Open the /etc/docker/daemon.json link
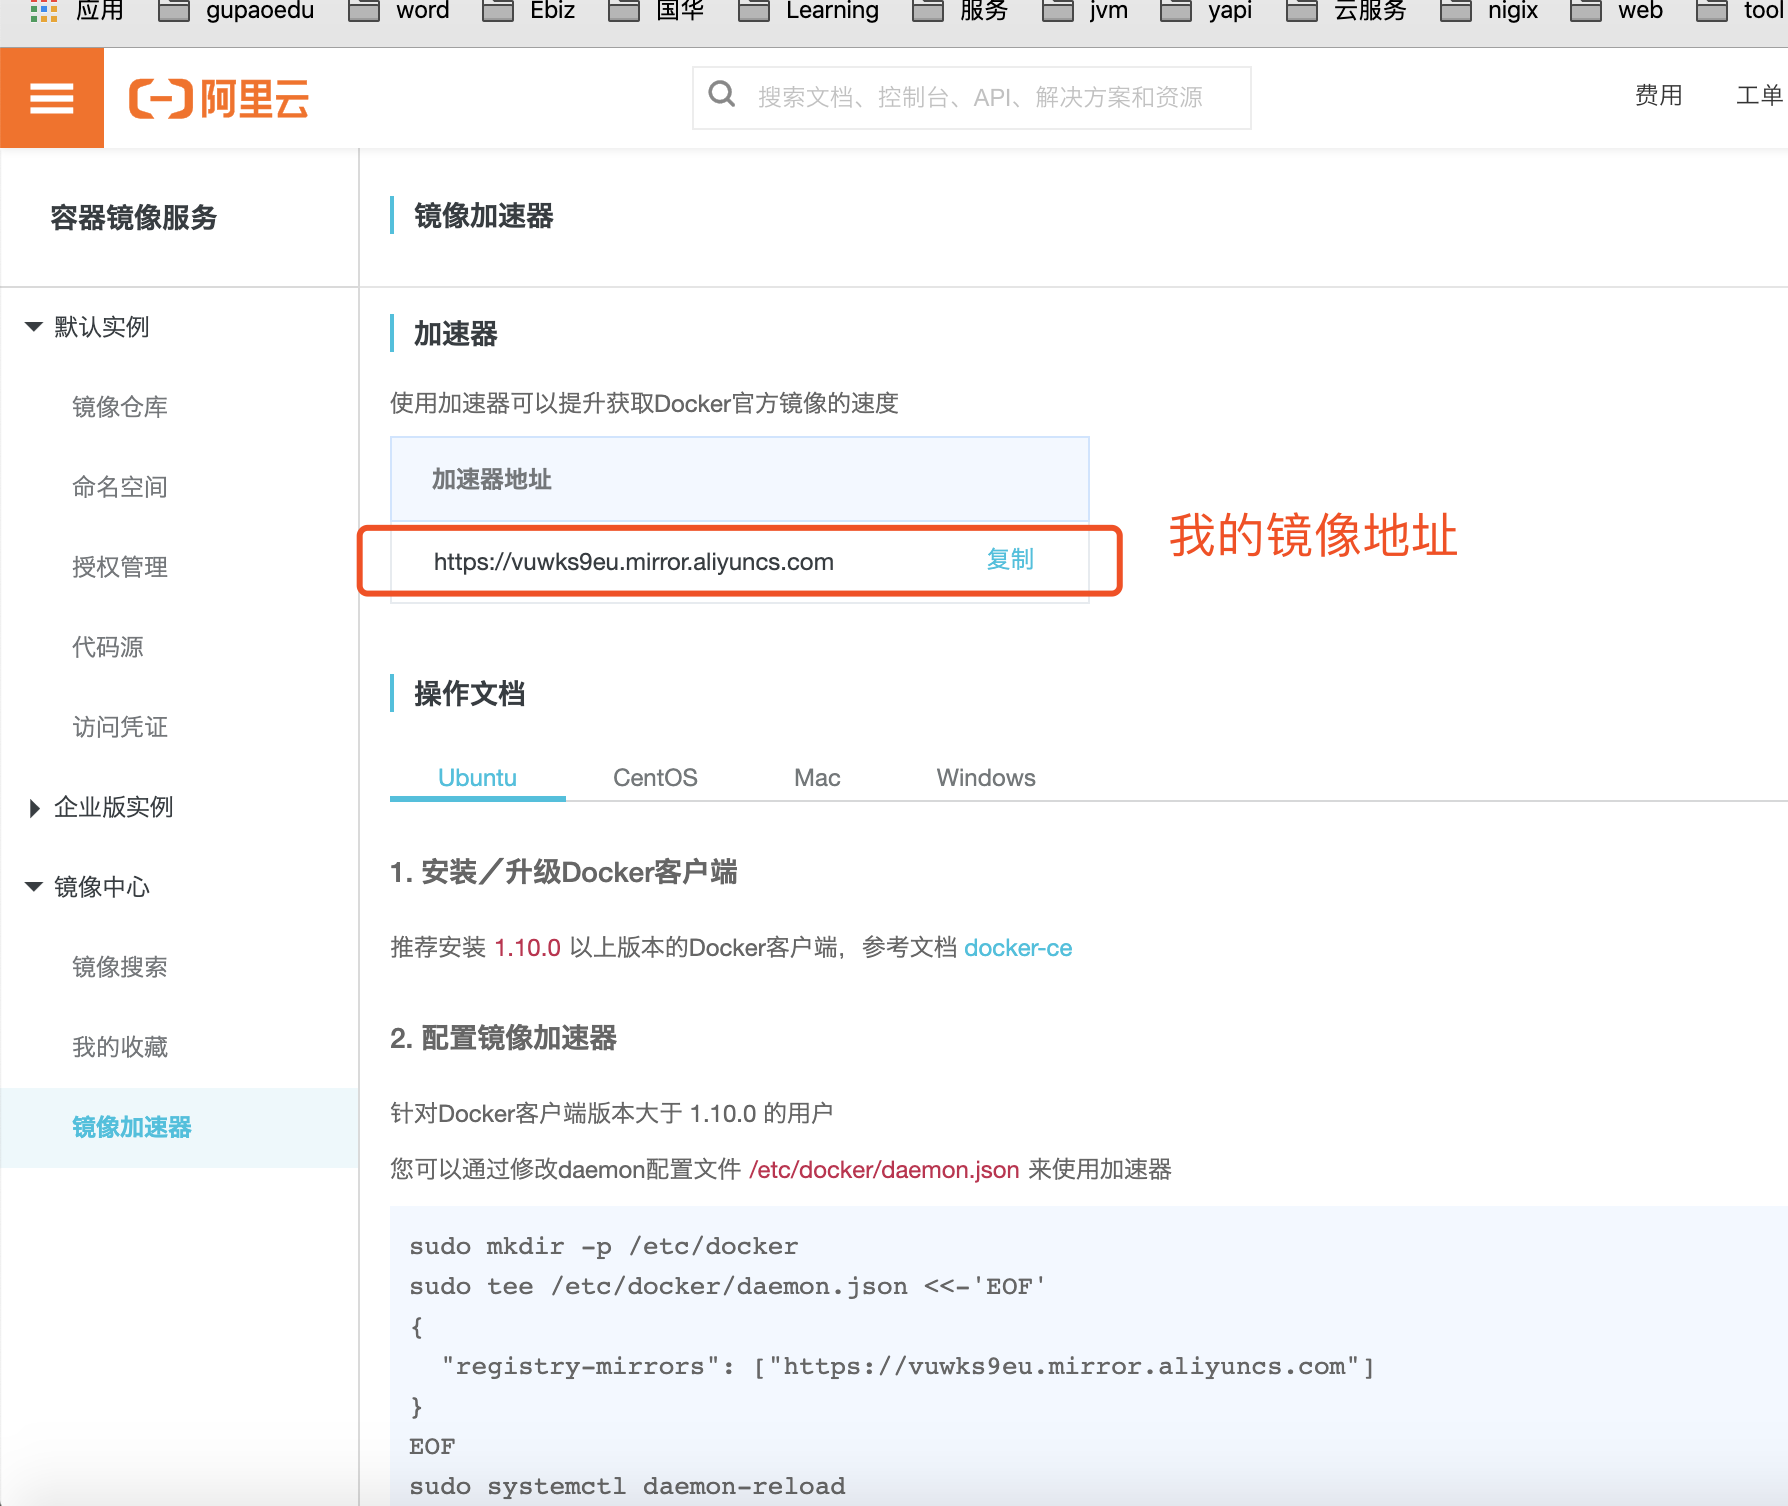This screenshot has height=1506, width=1788. click(884, 1169)
